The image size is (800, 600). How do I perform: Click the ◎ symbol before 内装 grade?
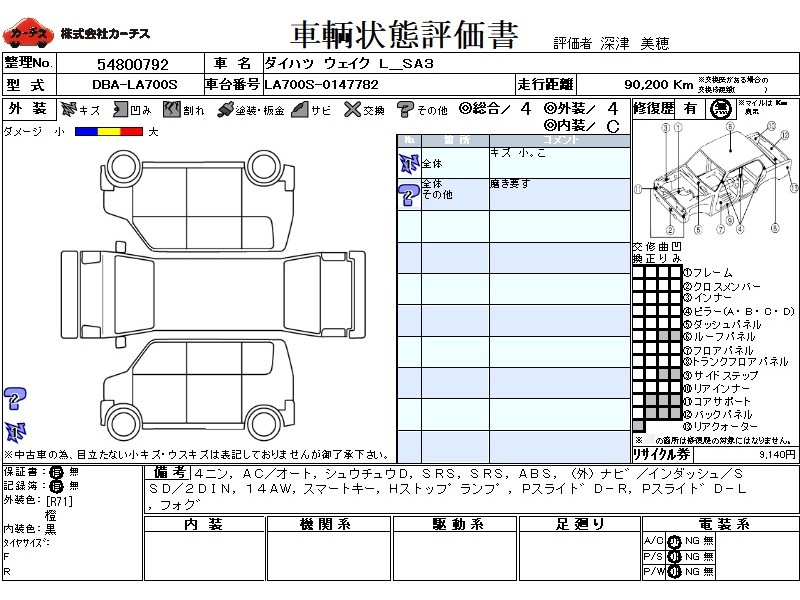click(550, 125)
